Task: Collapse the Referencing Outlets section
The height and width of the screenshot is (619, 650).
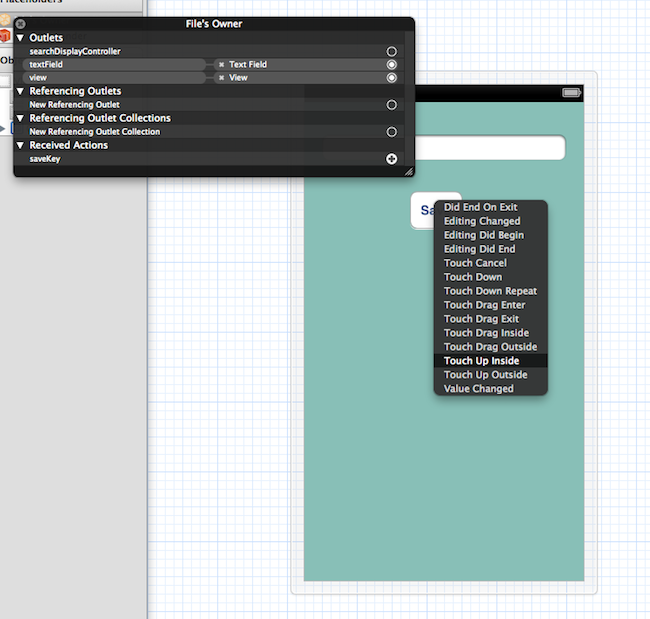Action: (20, 91)
